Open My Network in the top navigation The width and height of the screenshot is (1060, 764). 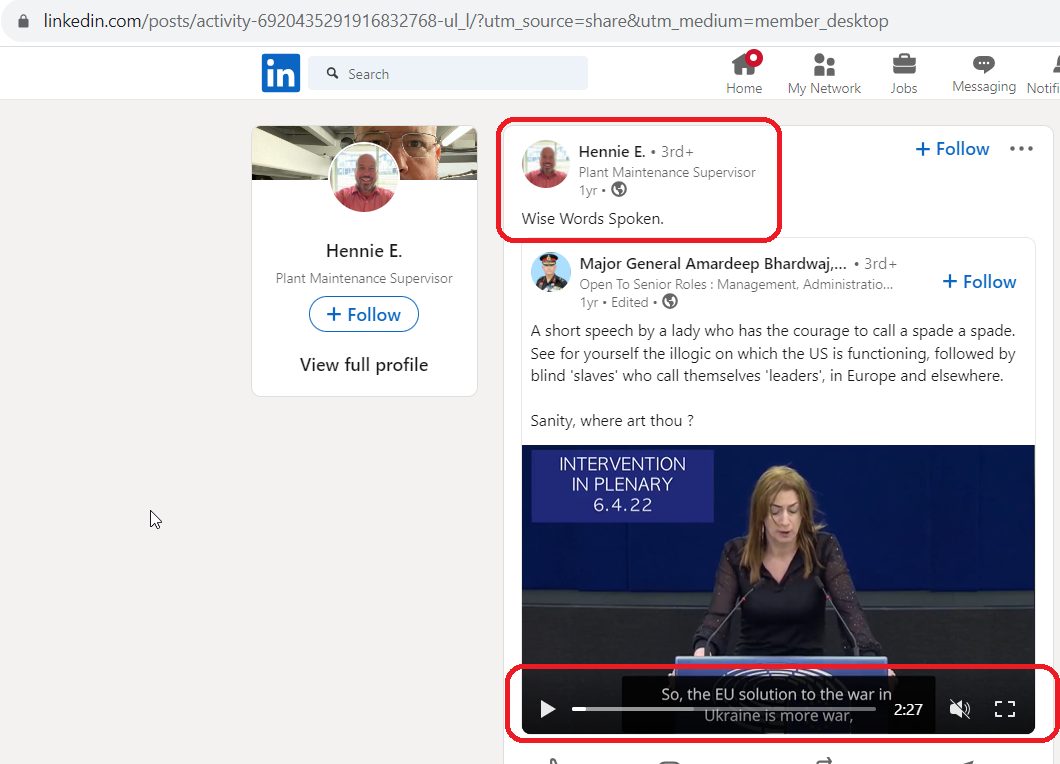pos(824,73)
